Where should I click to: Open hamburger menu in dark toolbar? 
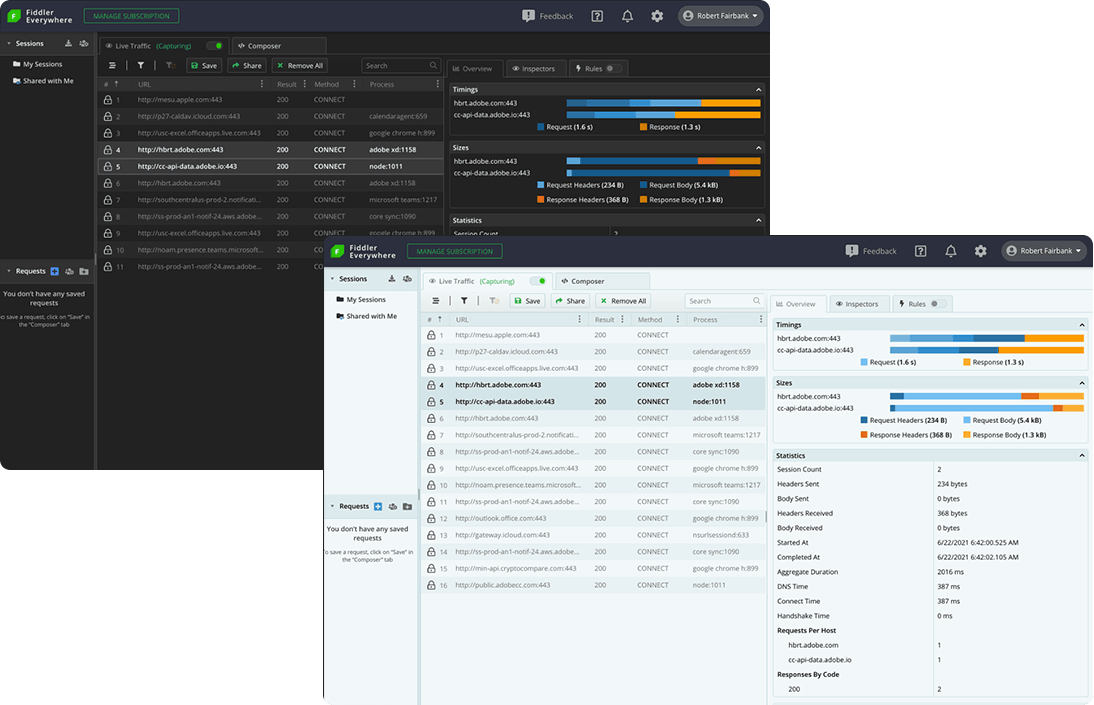click(x=112, y=66)
